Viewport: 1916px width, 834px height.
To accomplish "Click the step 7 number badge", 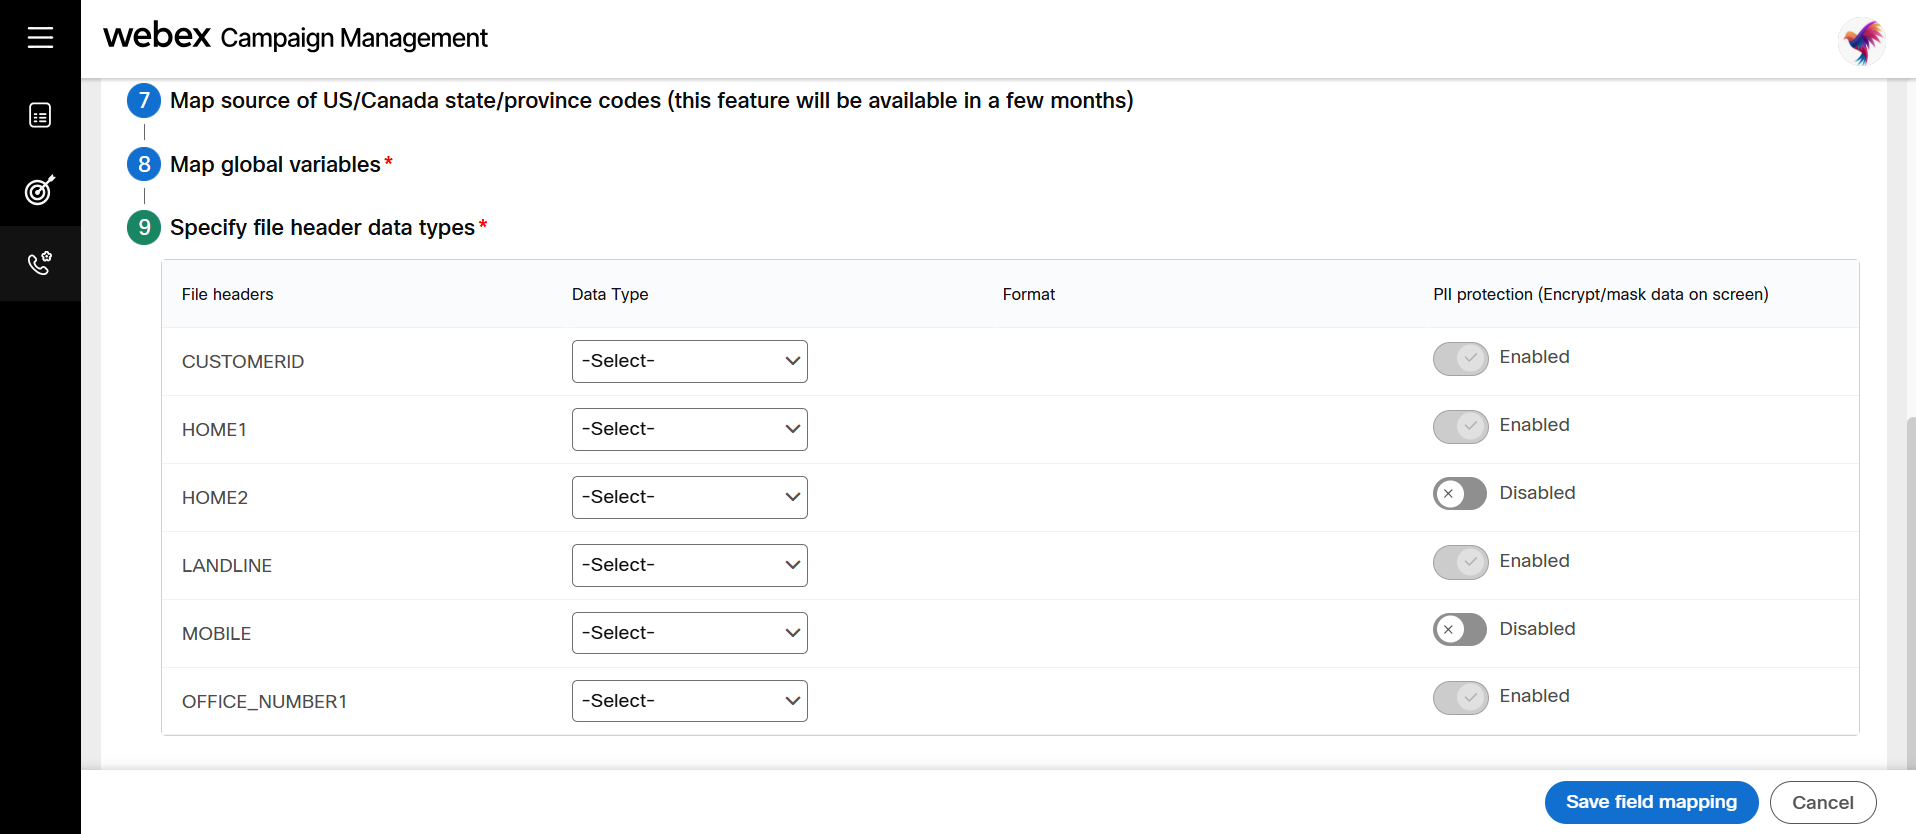I will [144, 100].
